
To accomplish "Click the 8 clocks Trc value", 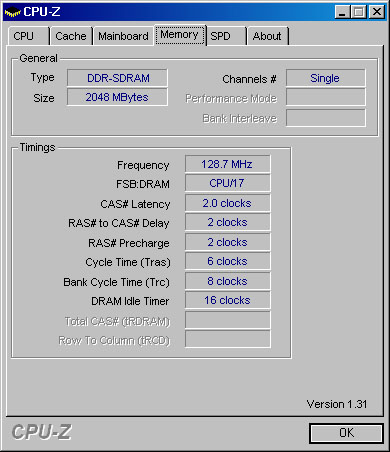I will [228, 281].
